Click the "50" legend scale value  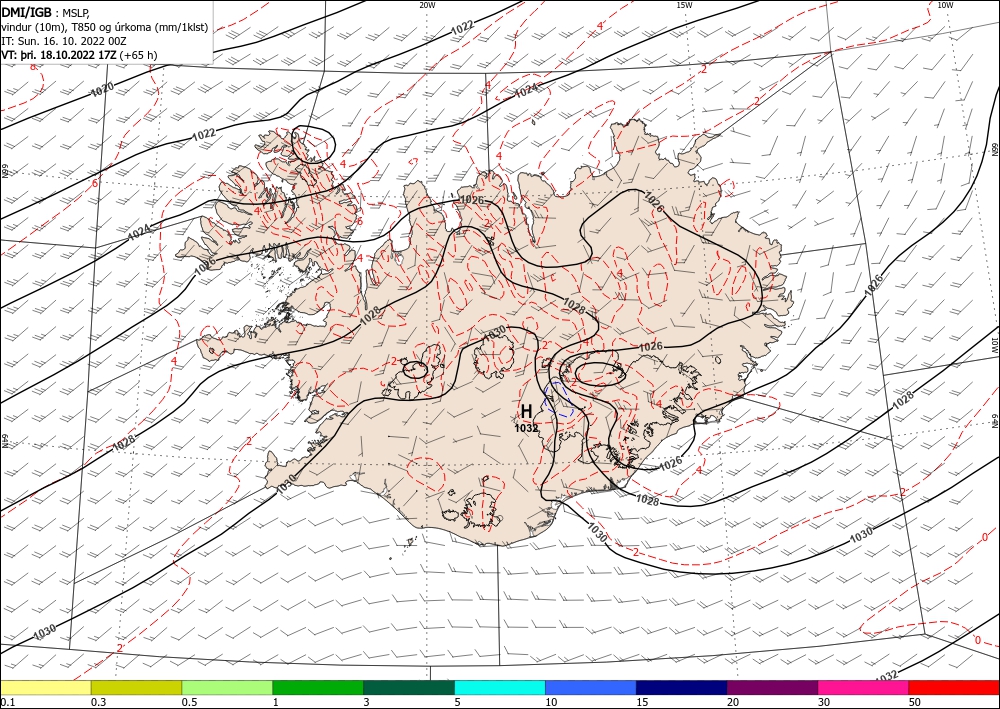915,702
